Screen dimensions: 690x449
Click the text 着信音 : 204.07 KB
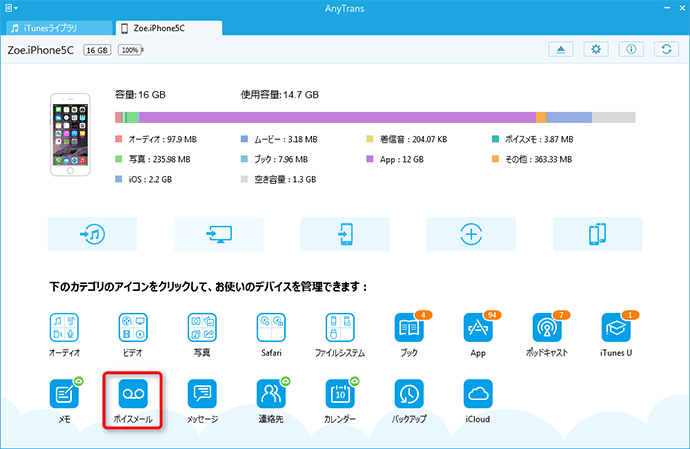pos(414,139)
